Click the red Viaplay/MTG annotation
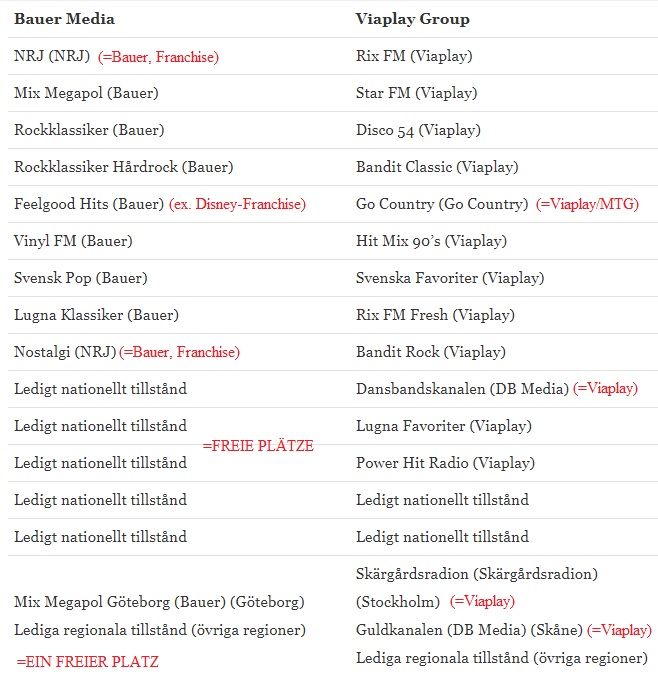 587,204
